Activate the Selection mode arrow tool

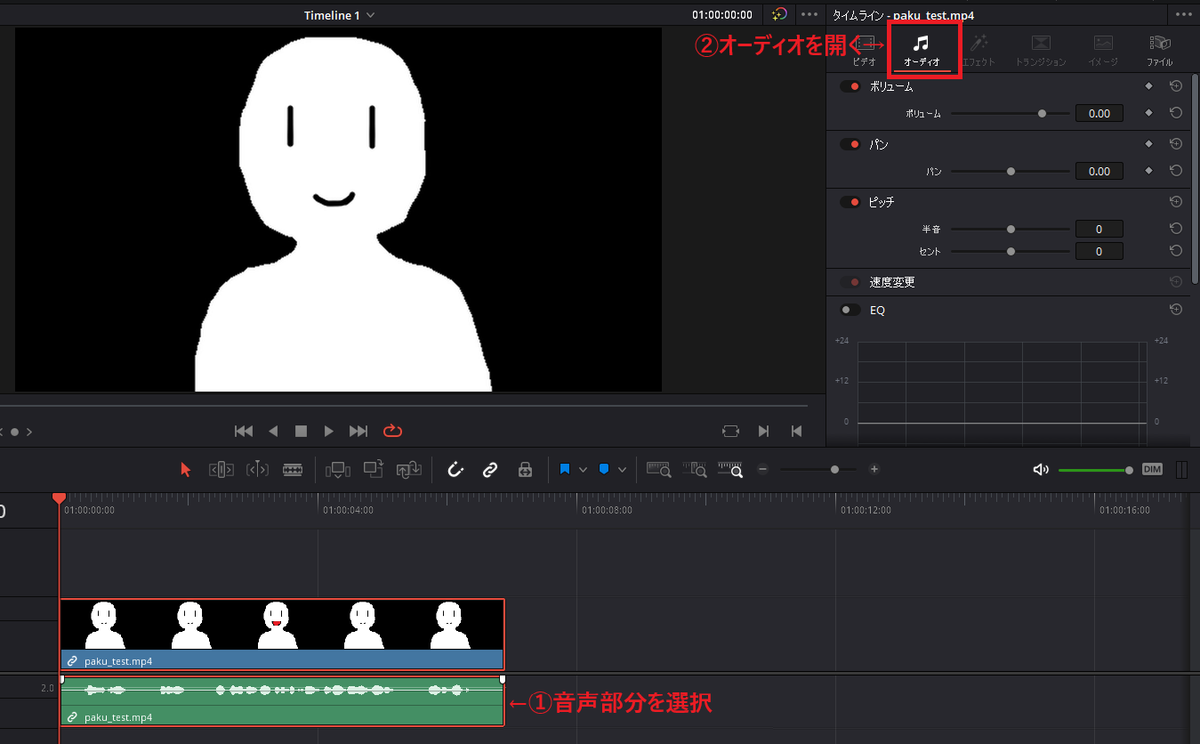[185, 469]
